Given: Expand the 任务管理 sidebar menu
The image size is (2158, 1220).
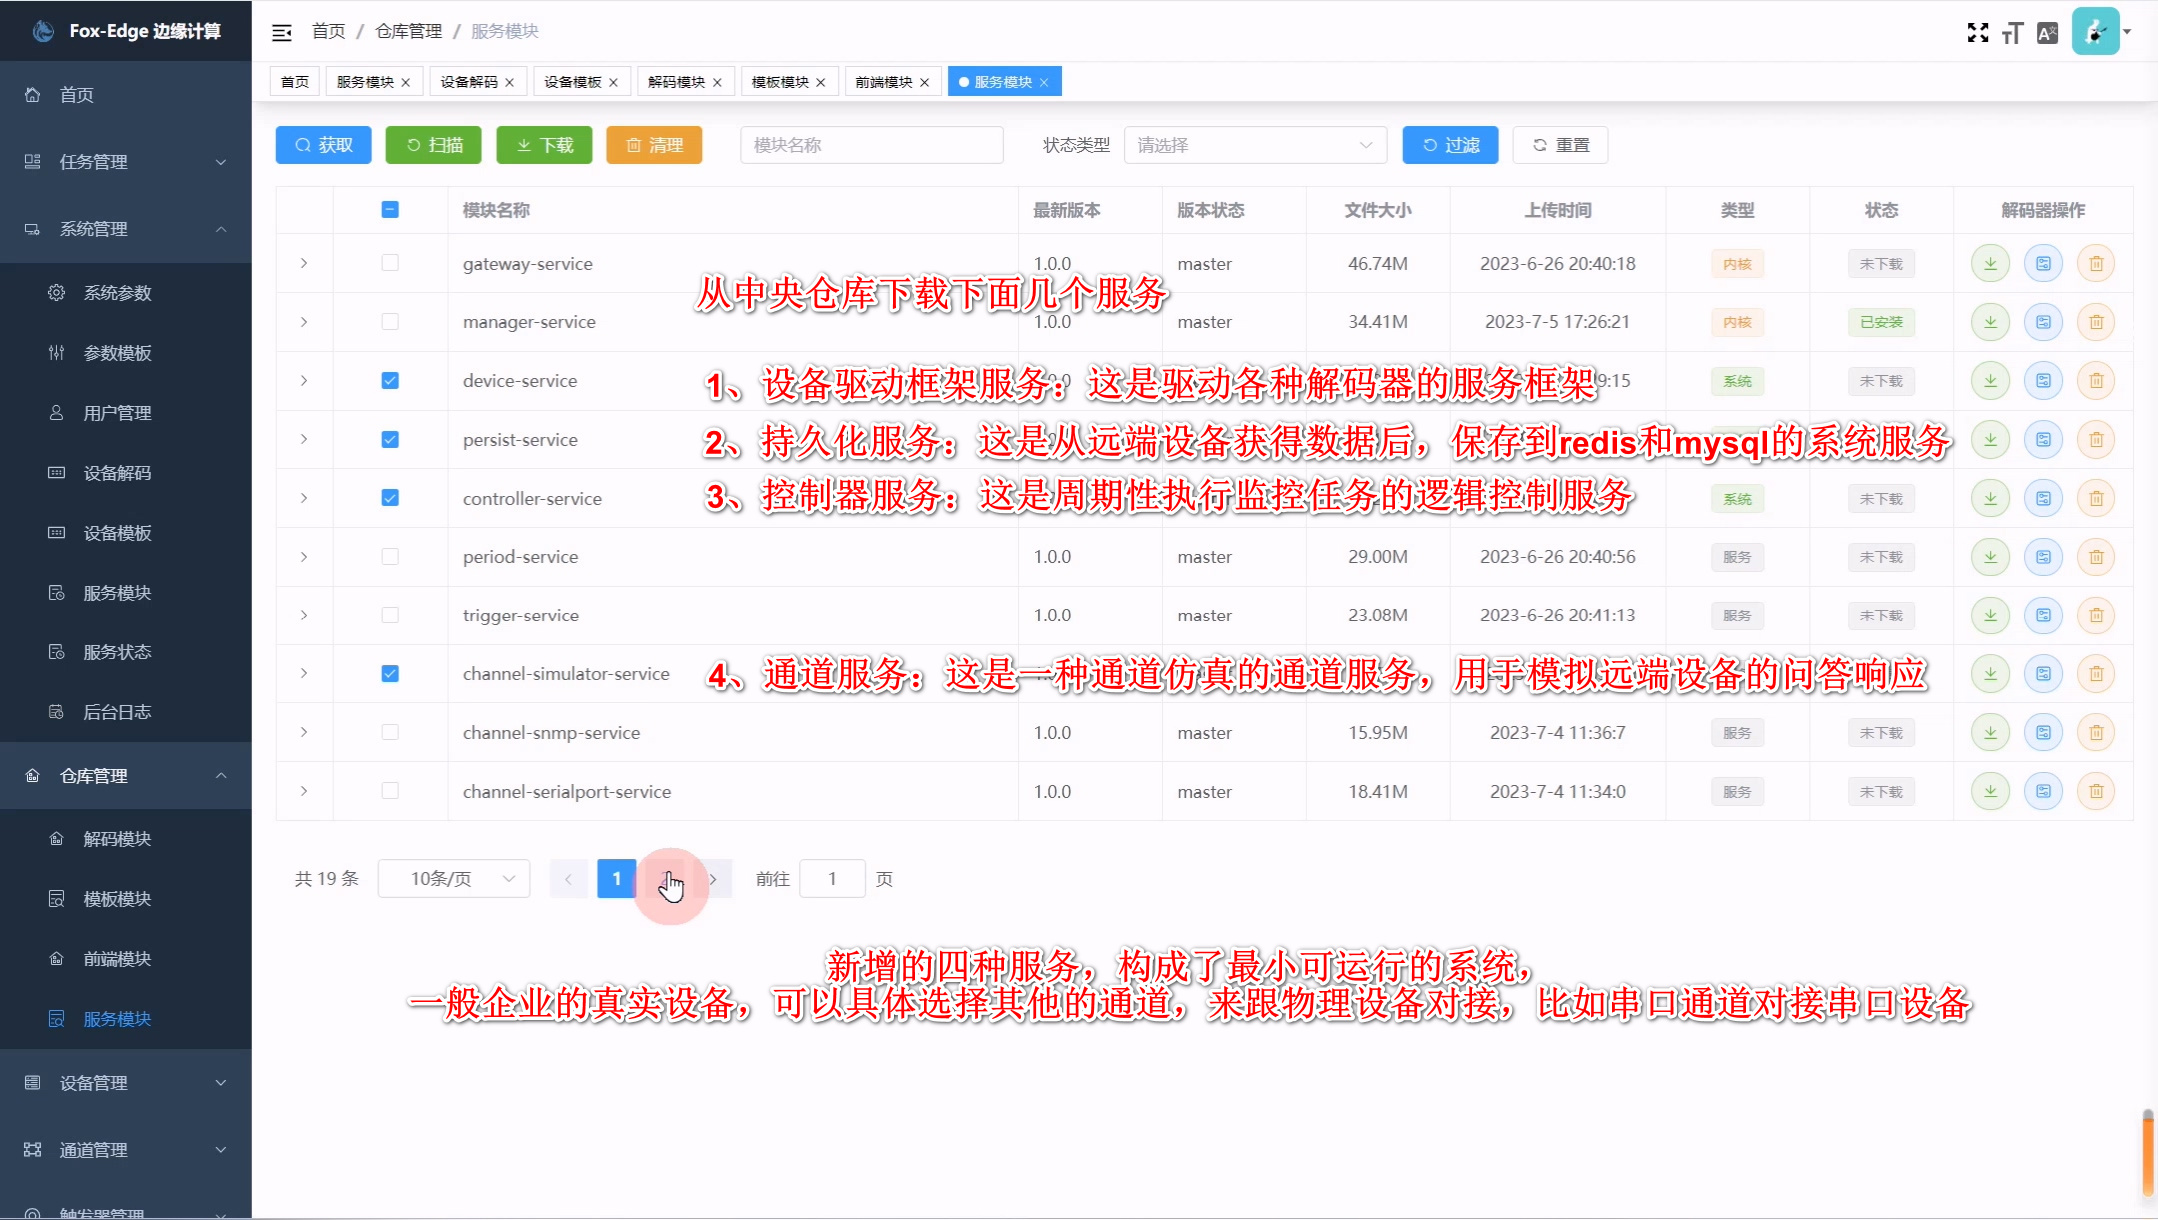Looking at the screenshot, I should pyautogui.click(x=126, y=162).
